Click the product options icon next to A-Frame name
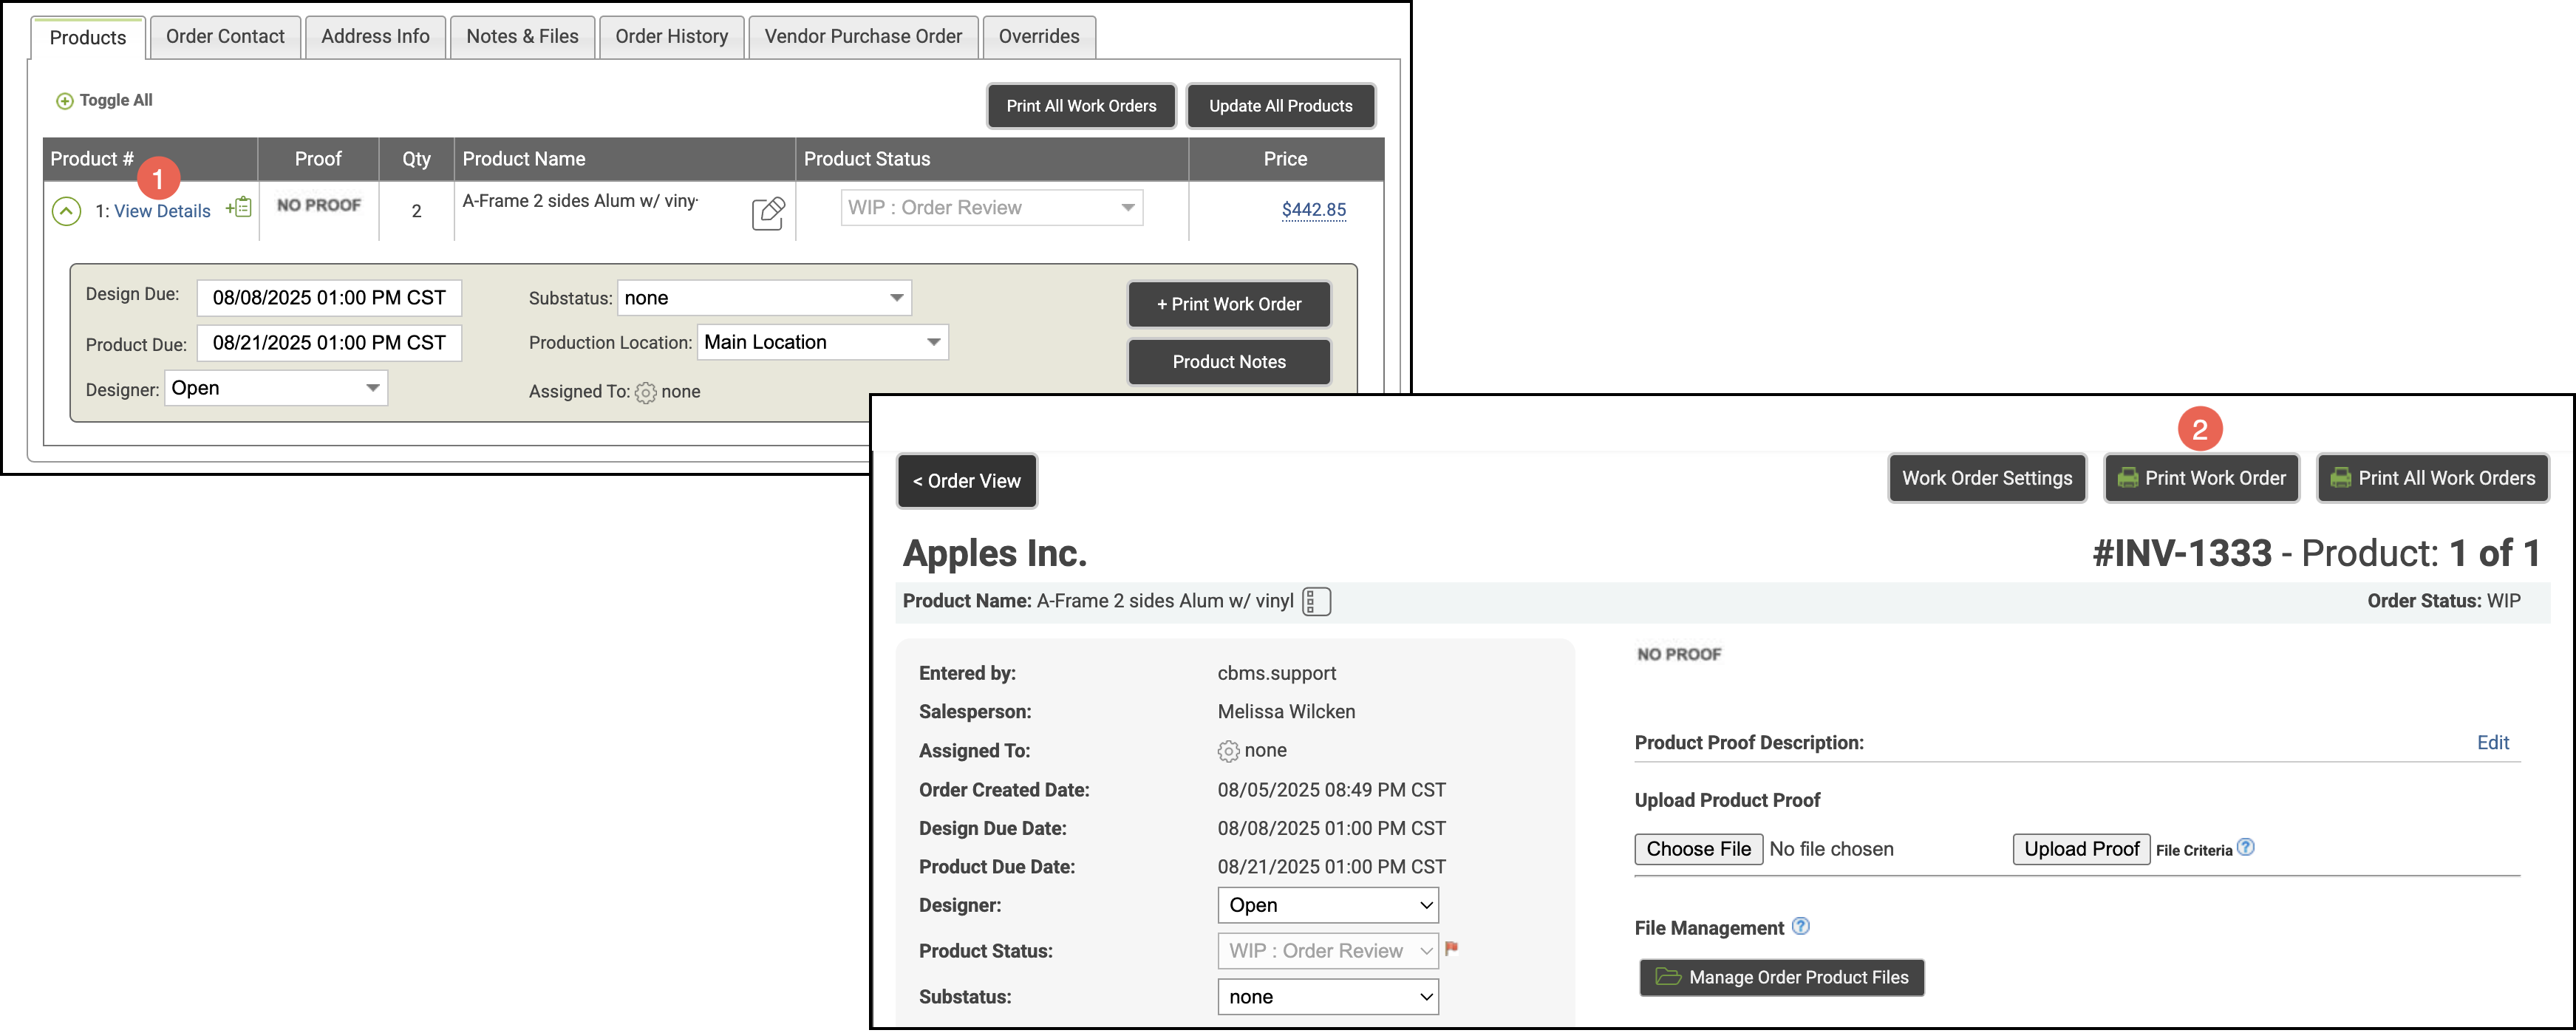 (x=1316, y=602)
